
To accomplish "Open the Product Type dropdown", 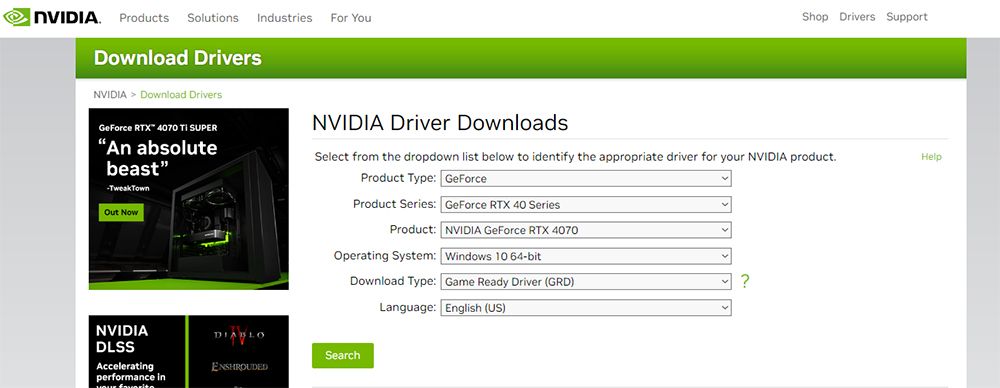I will pos(585,179).
